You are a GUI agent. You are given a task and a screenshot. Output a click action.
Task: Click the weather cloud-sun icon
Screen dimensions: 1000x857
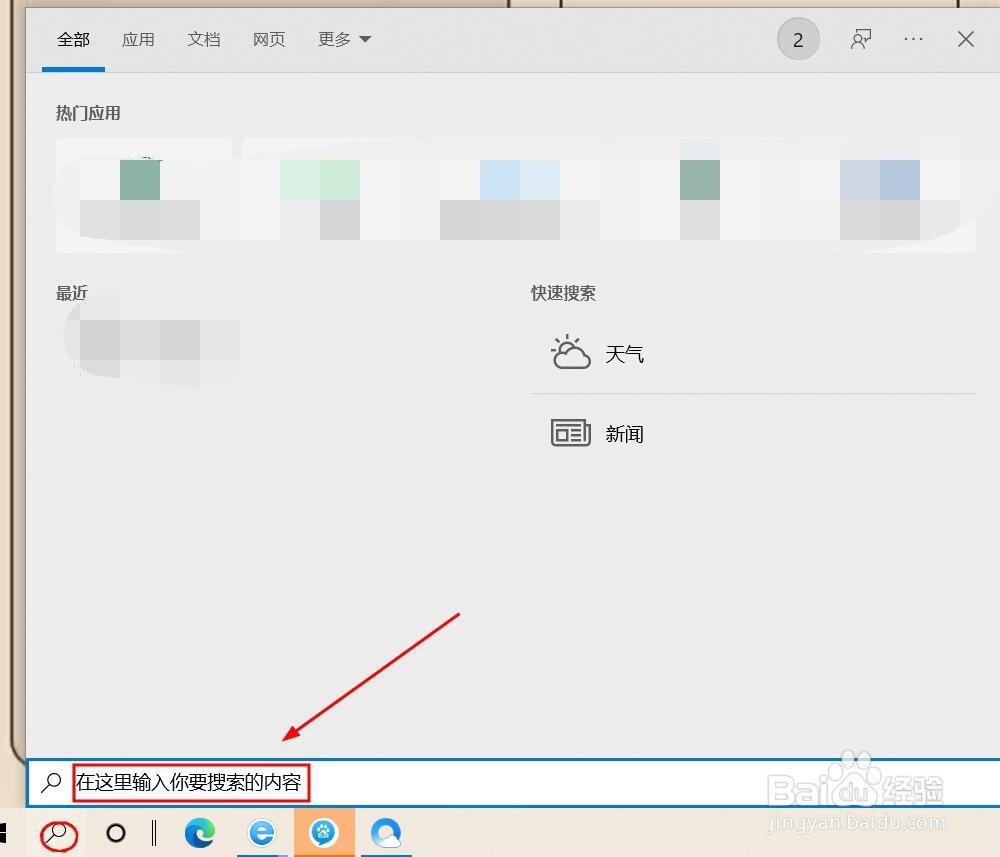[x=570, y=353]
